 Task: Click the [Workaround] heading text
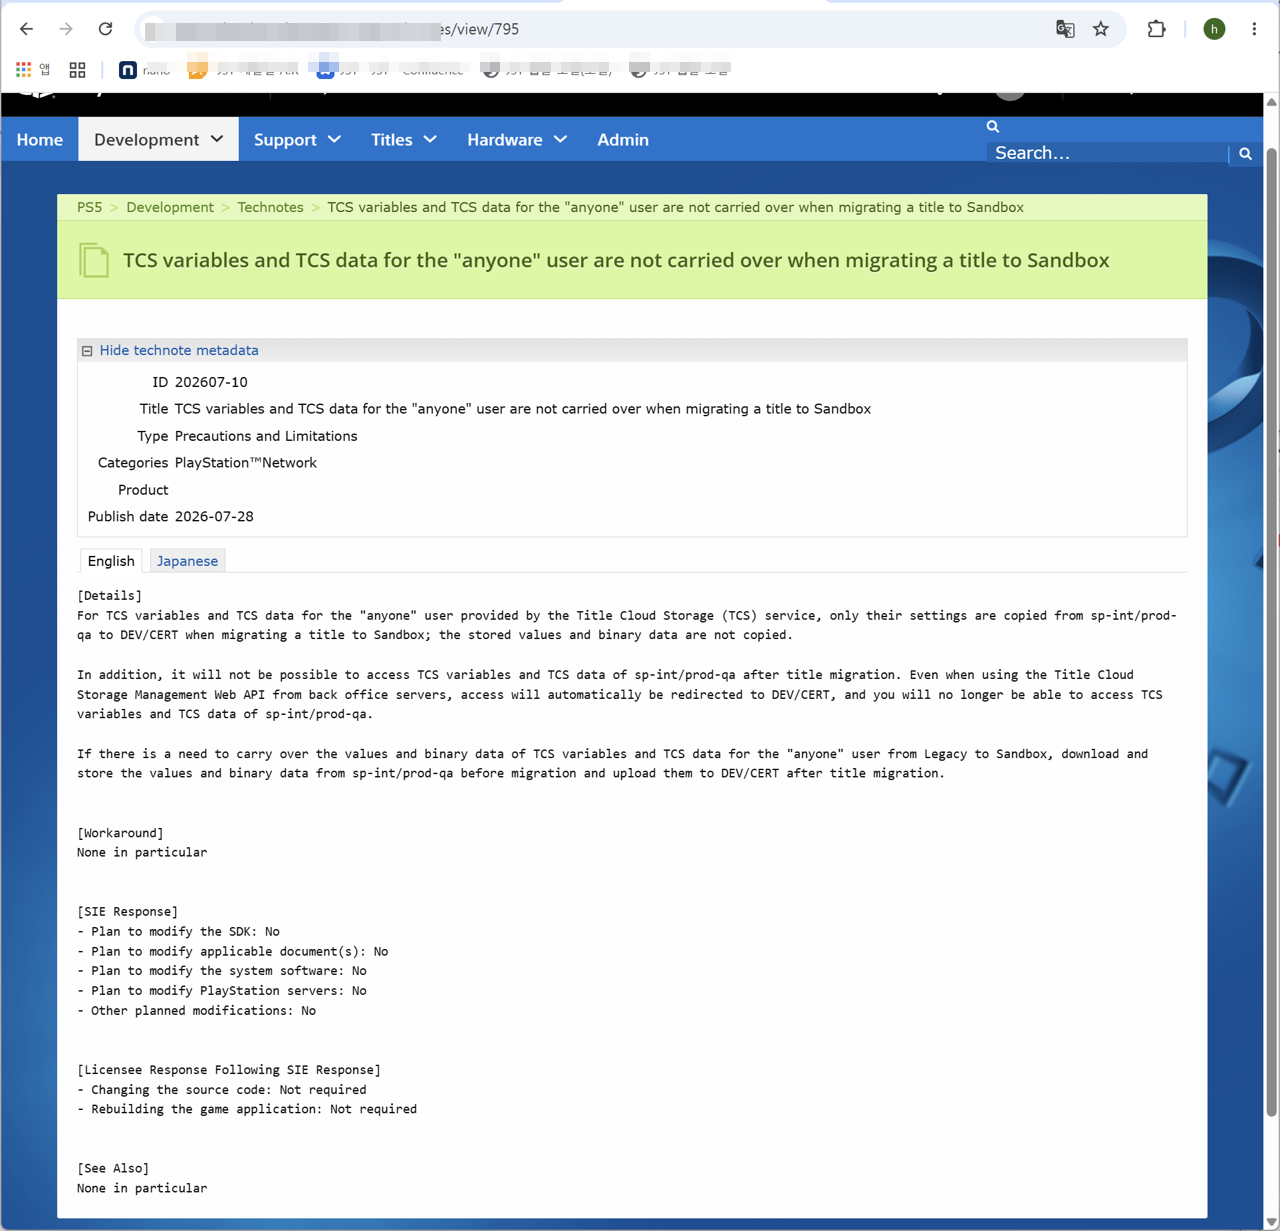(x=120, y=833)
